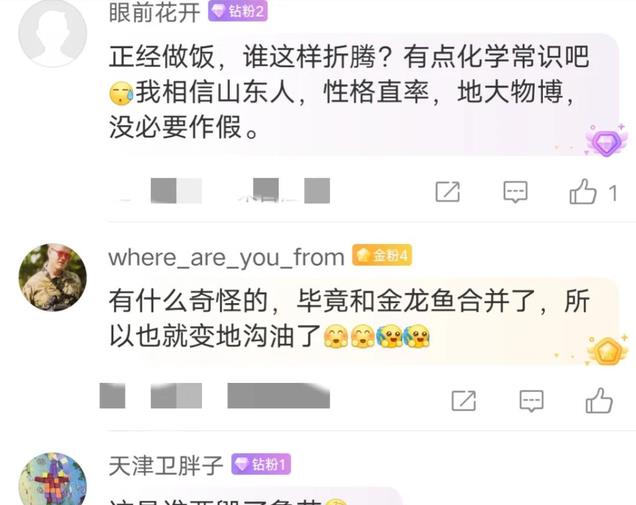Select the comment text about 山东人

coord(349,92)
